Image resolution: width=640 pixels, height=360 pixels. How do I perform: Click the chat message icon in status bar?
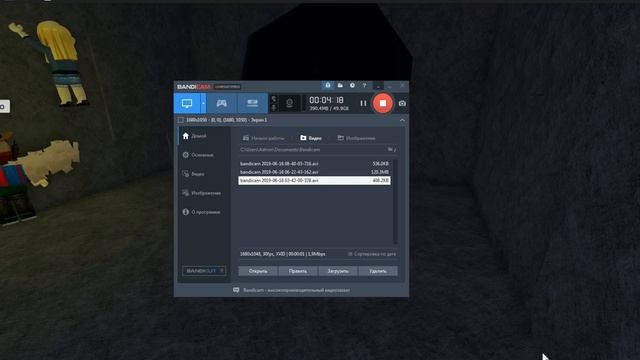pos(236,290)
